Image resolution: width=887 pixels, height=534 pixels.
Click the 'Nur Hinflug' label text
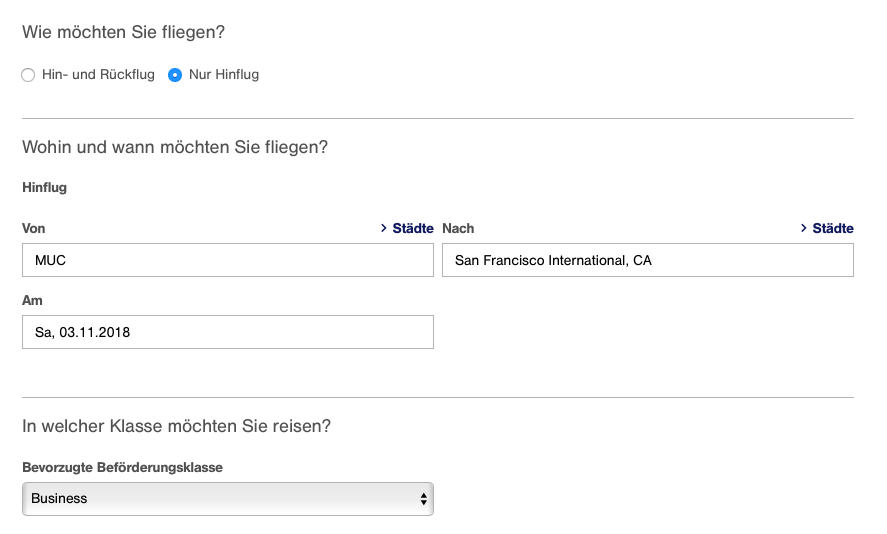tap(223, 75)
